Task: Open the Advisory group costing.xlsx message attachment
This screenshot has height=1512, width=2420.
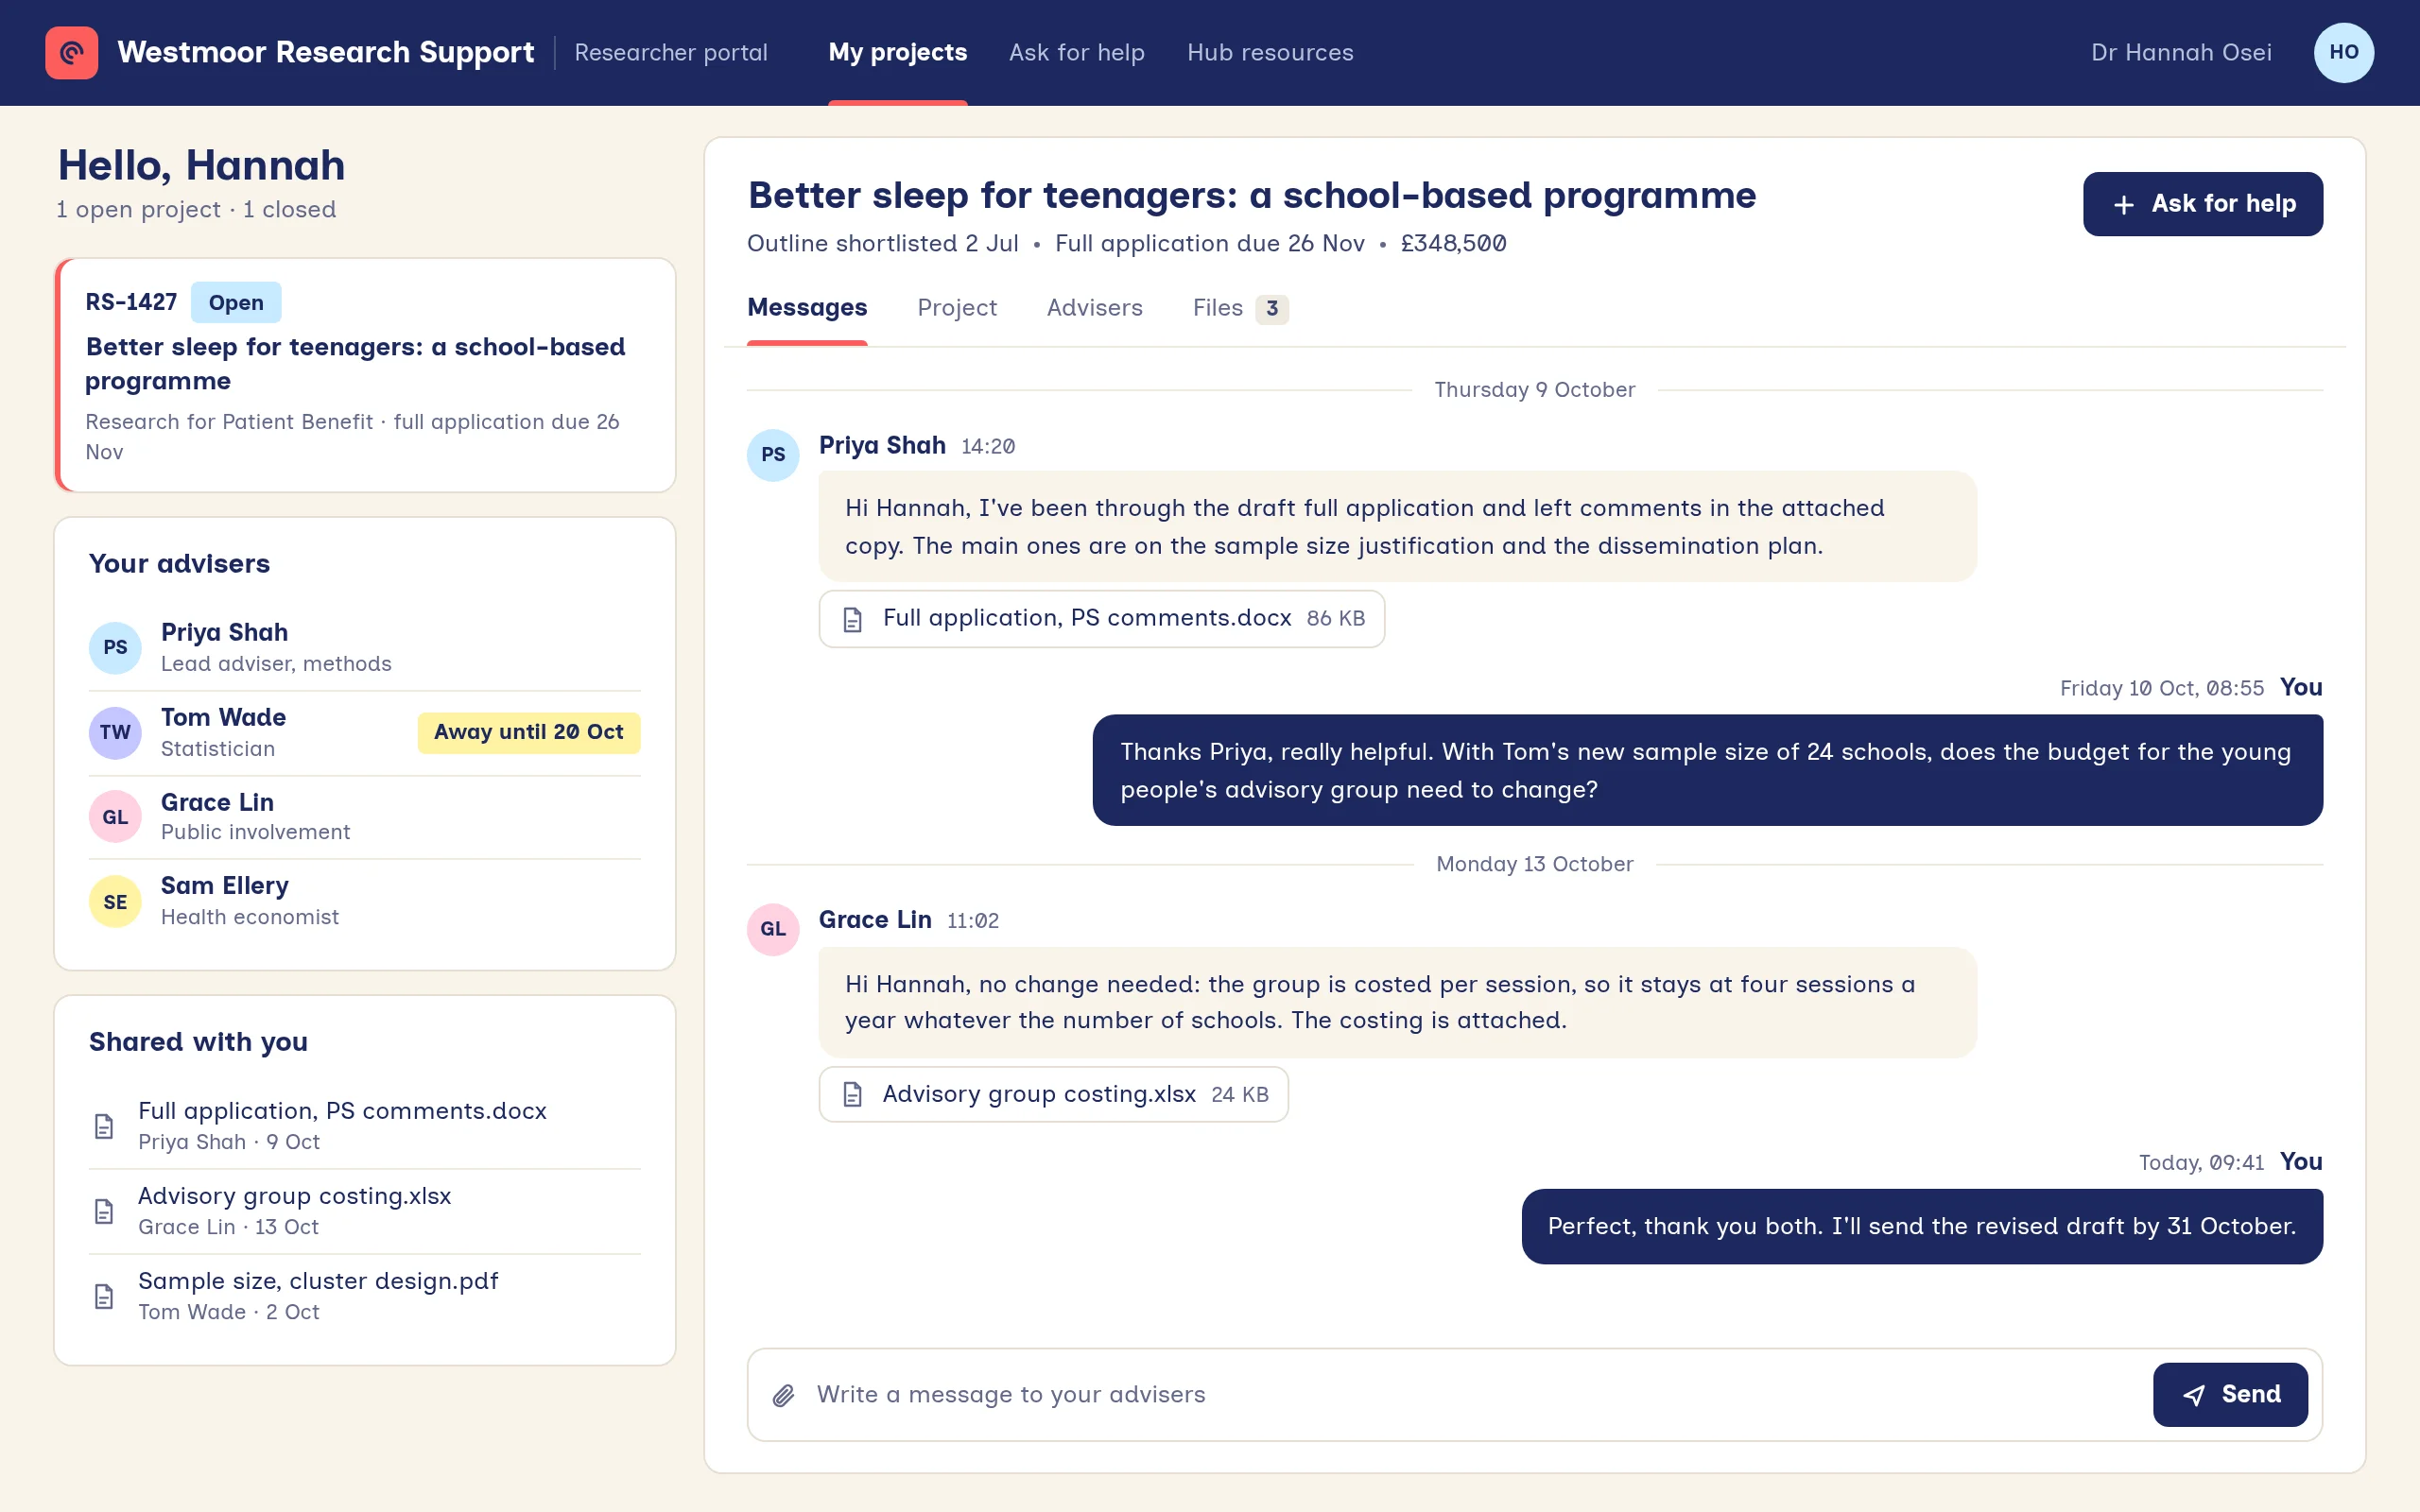Action: coord(1053,1094)
